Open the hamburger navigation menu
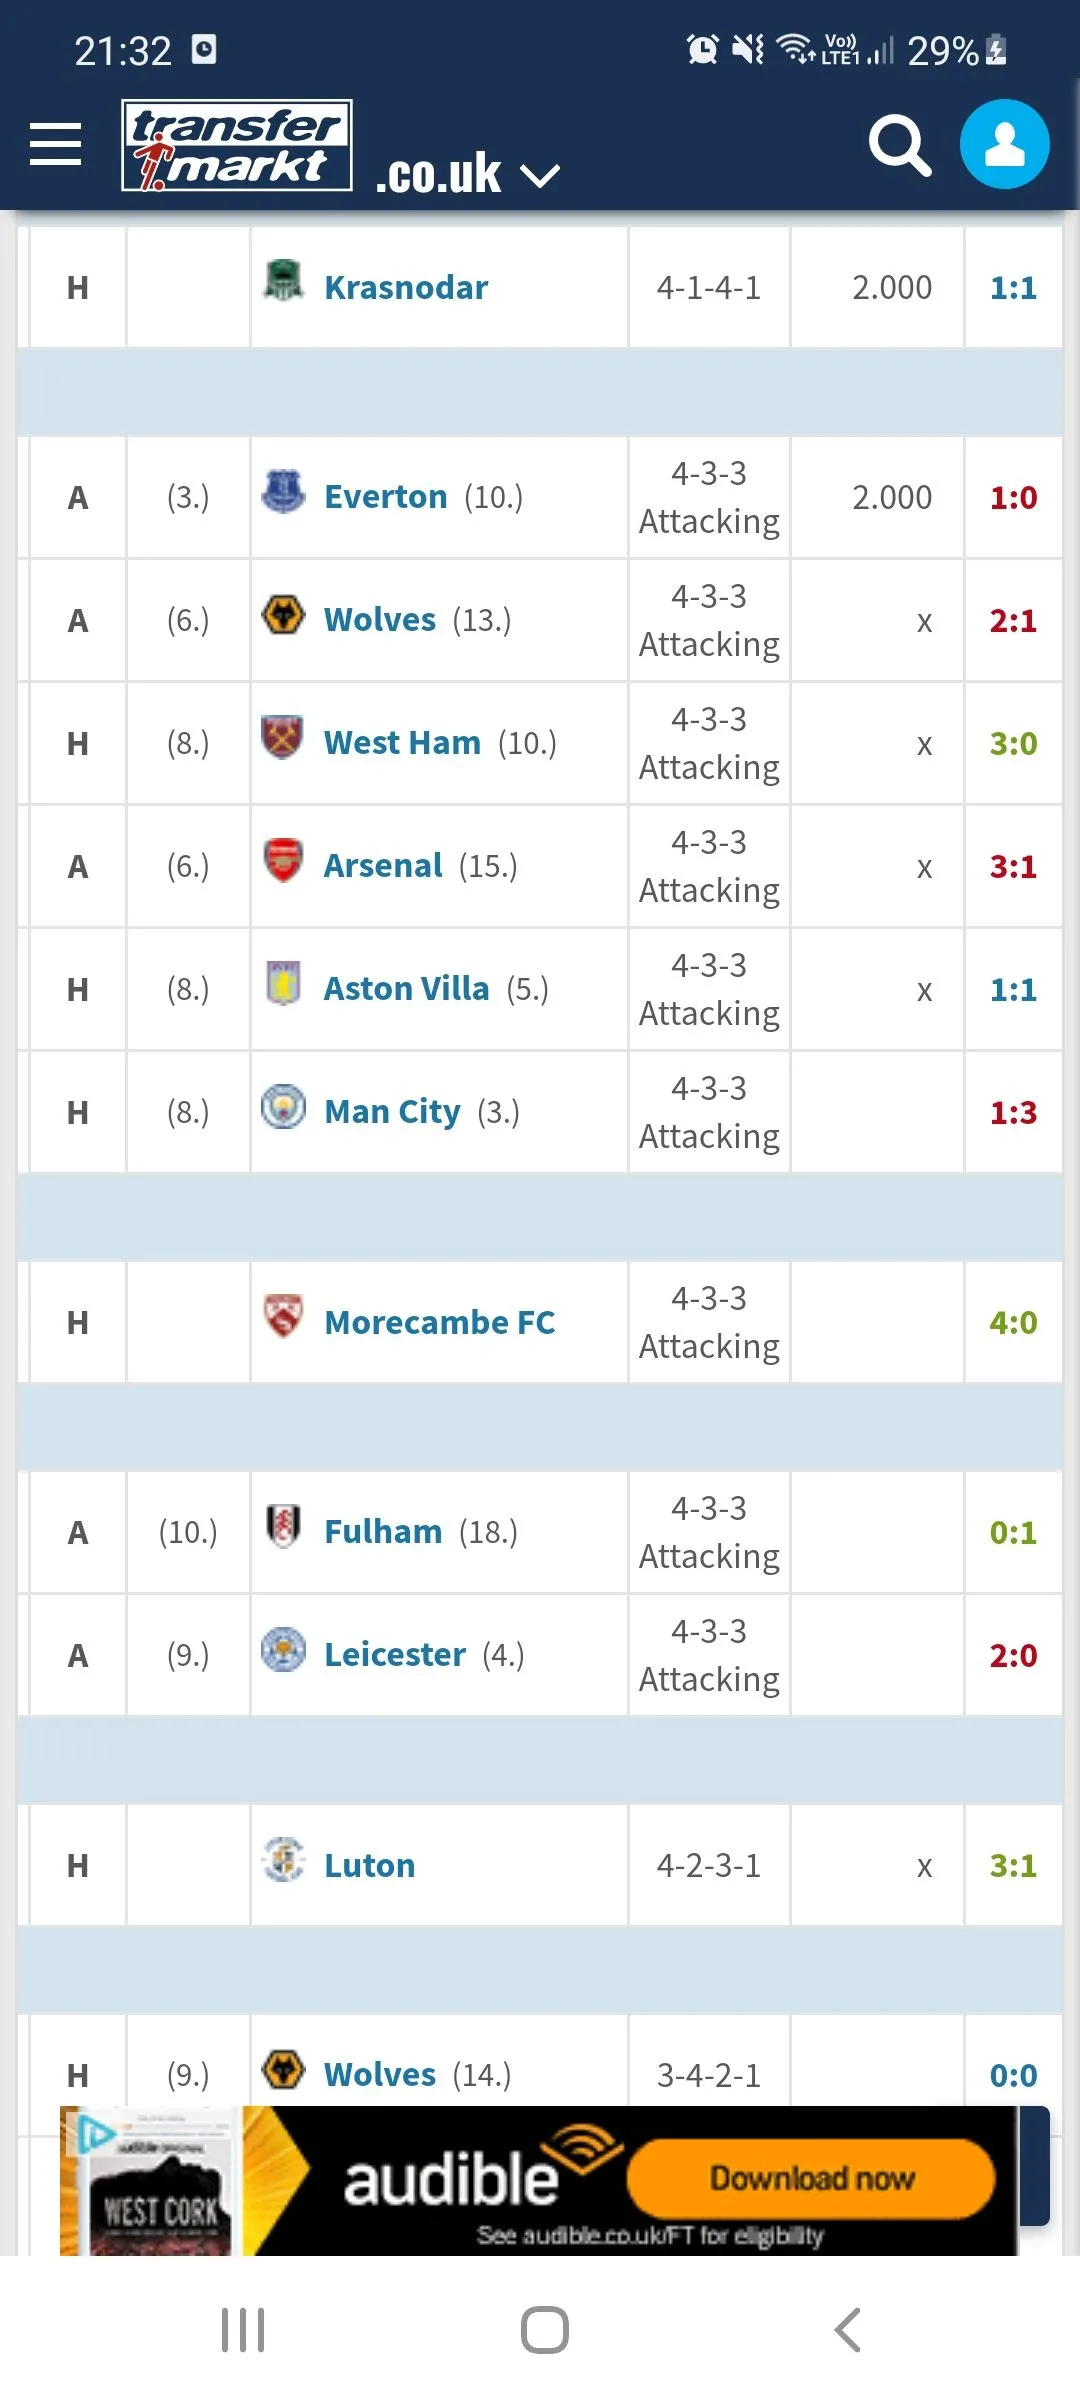The width and height of the screenshot is (1080, 2400). [x=56, y=145]
